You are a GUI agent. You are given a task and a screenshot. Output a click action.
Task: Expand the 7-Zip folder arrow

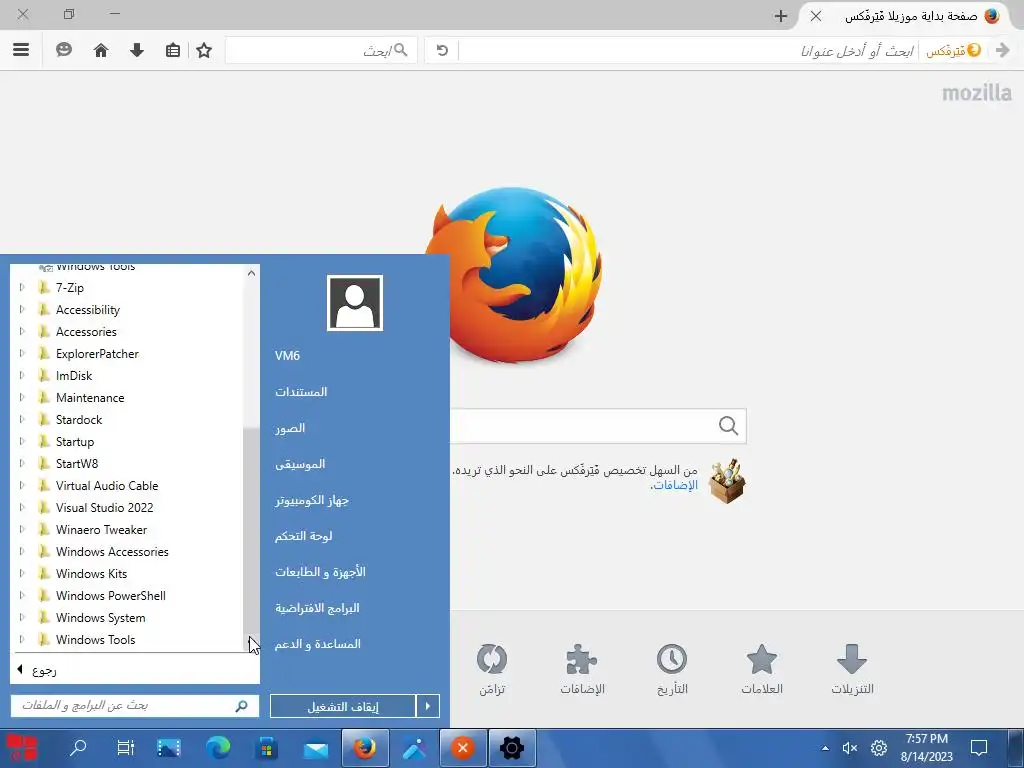[22, 287]
